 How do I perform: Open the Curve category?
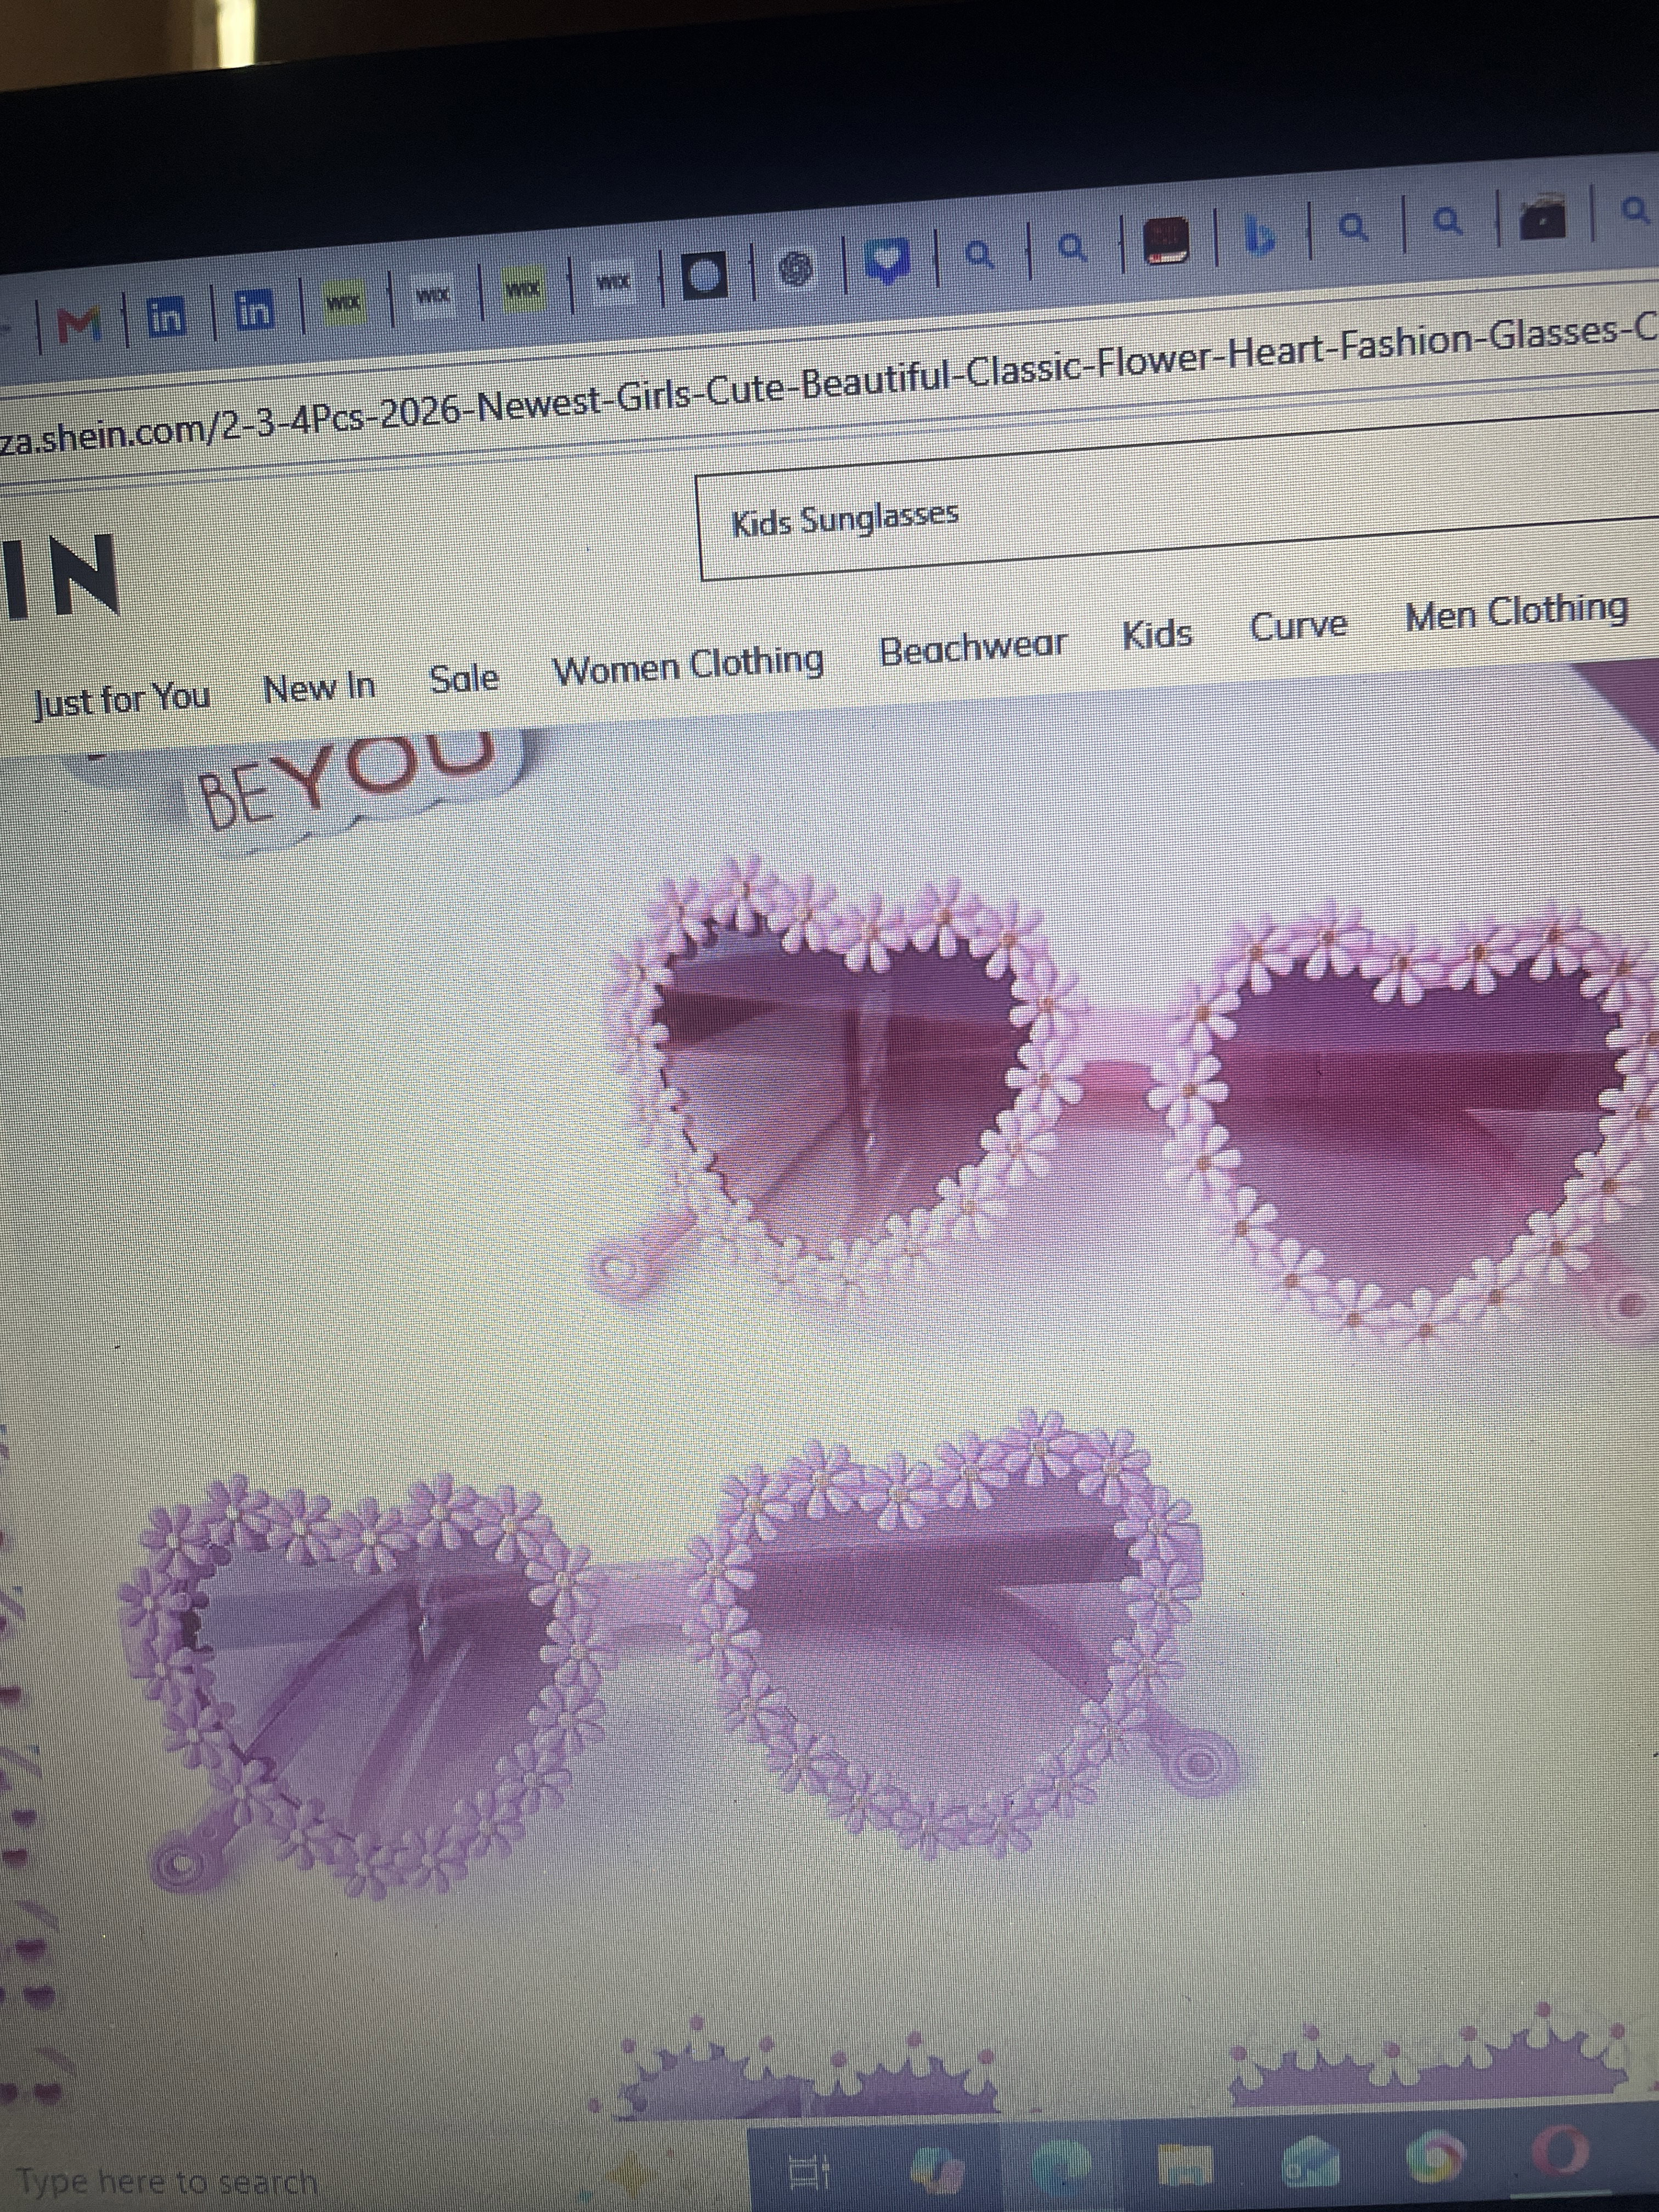[1299, 626]
